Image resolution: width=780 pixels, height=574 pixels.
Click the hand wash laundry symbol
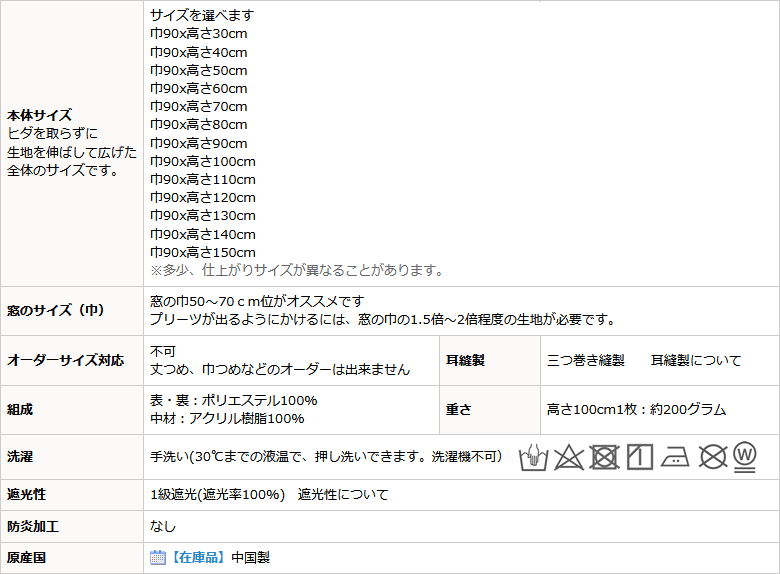tap(534, 457)
